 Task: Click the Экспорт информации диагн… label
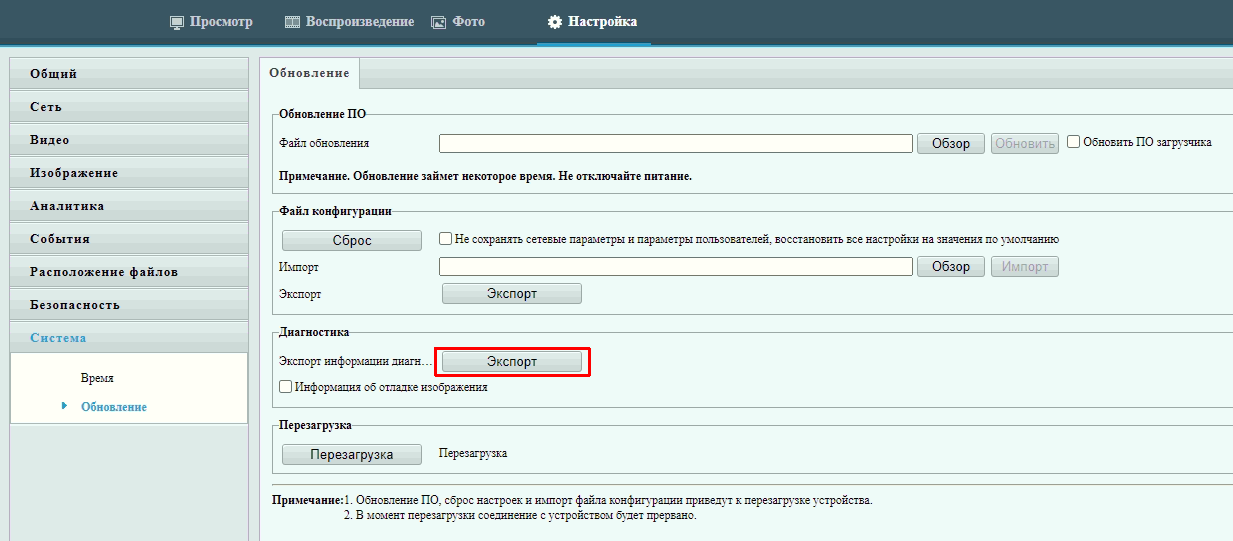[x=358, y=361]
